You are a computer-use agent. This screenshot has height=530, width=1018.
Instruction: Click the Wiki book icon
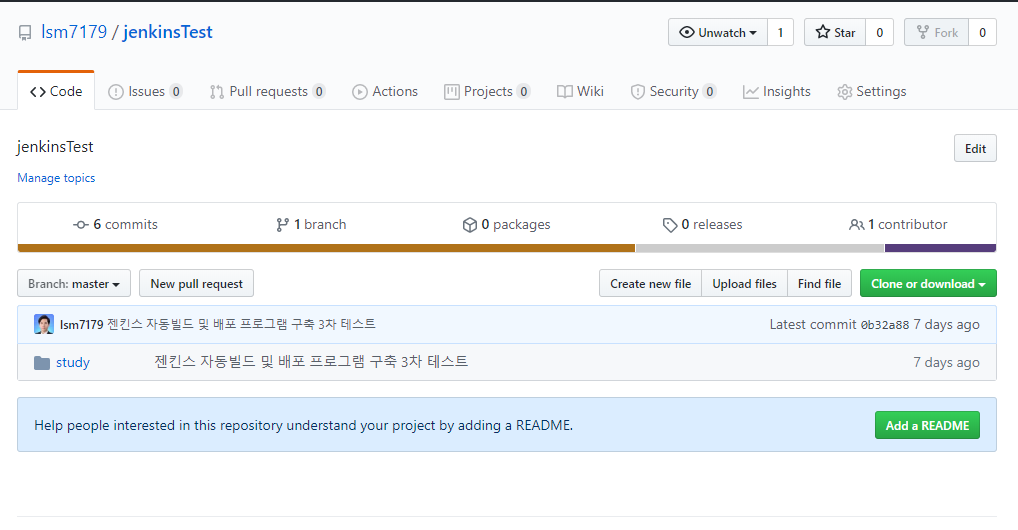point(565,92)
